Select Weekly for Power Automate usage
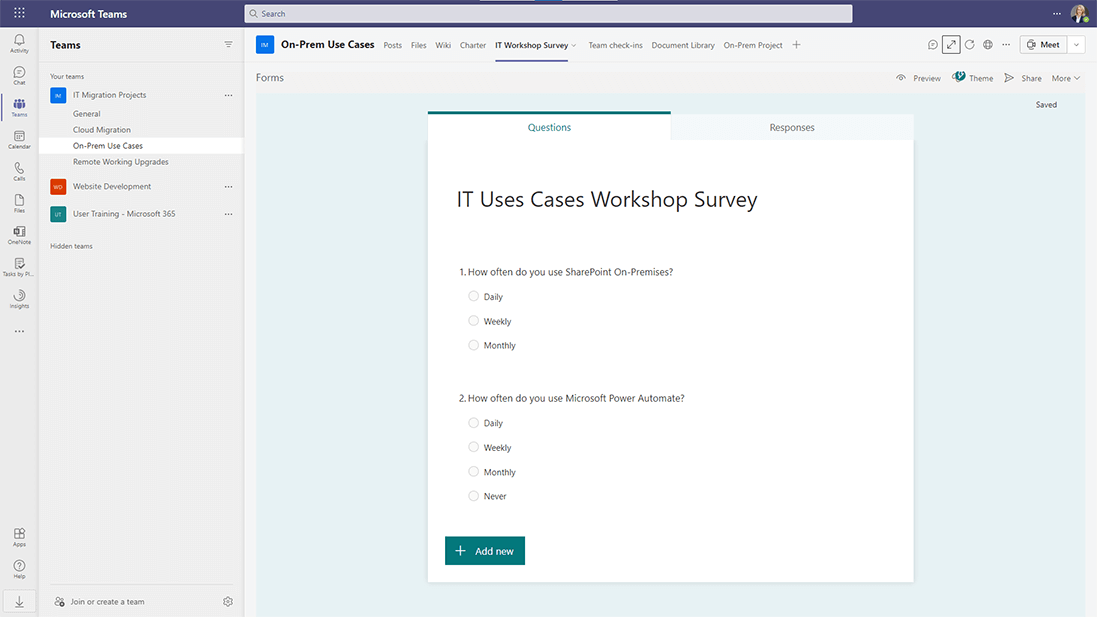1097x617 pixels. (x=473, y=447)
